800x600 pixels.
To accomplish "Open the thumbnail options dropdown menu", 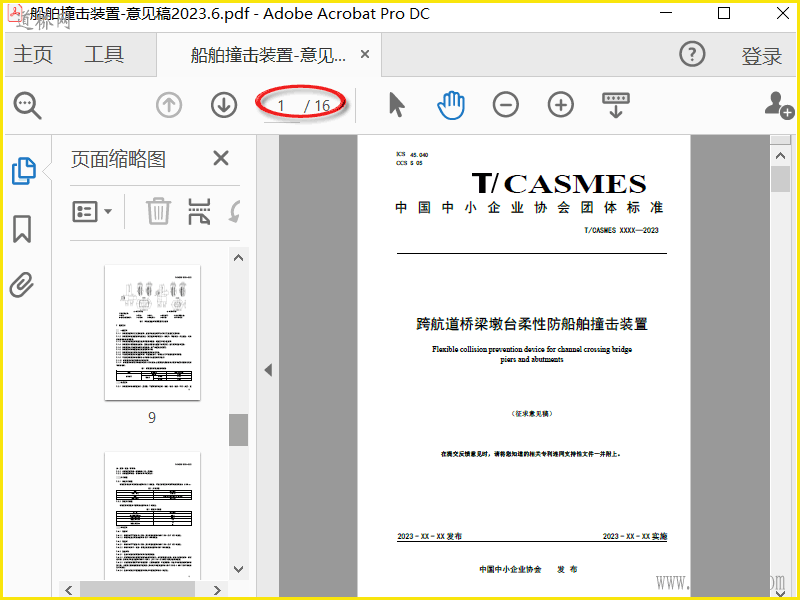I will (x=92, y=211).
